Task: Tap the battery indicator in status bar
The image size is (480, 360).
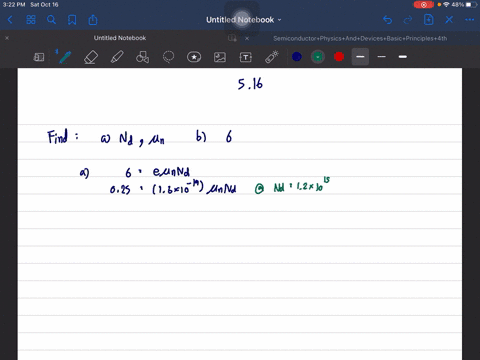Action: click(471, 5)
